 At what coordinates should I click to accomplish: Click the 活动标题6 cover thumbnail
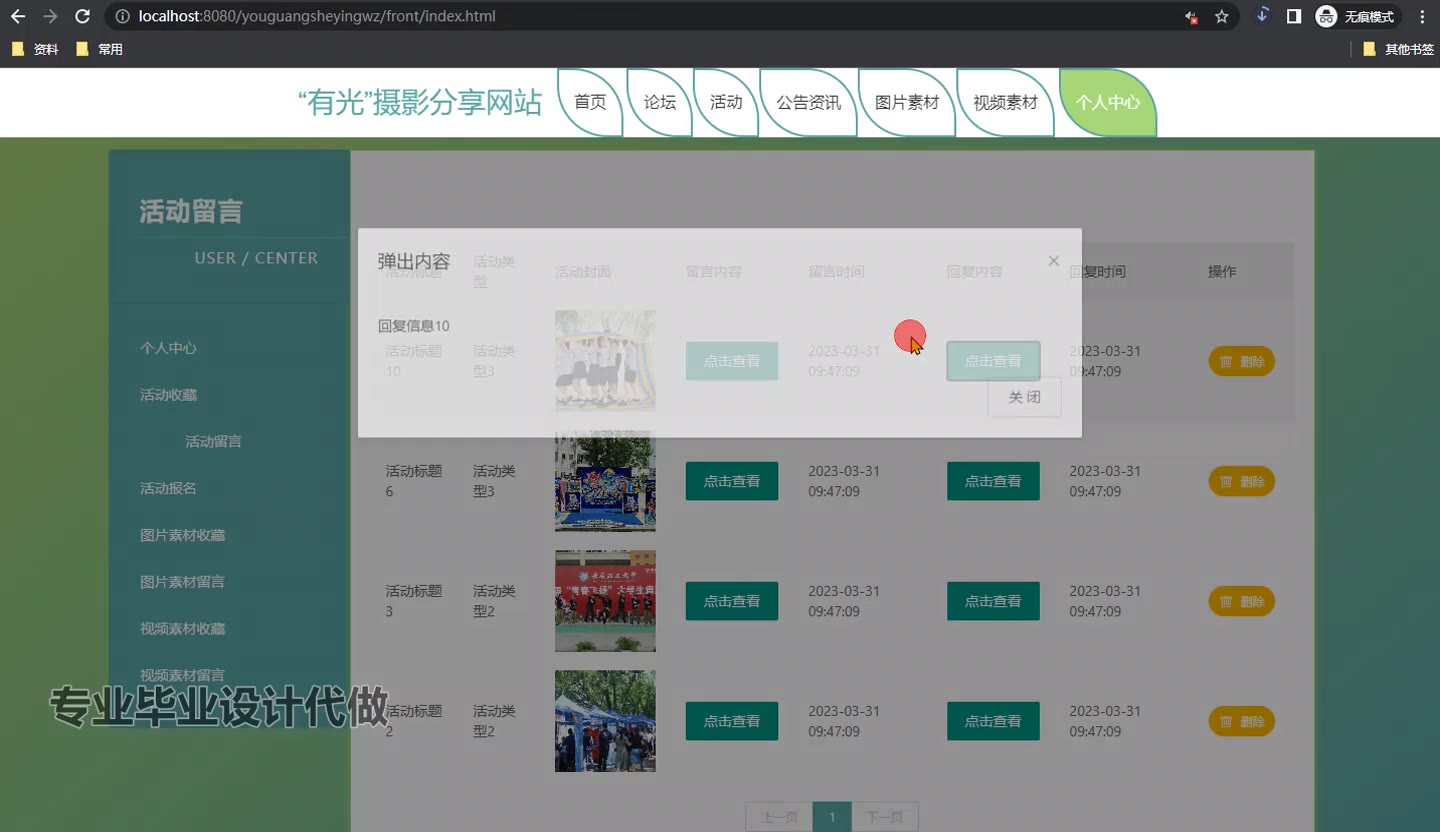[605, 481]
